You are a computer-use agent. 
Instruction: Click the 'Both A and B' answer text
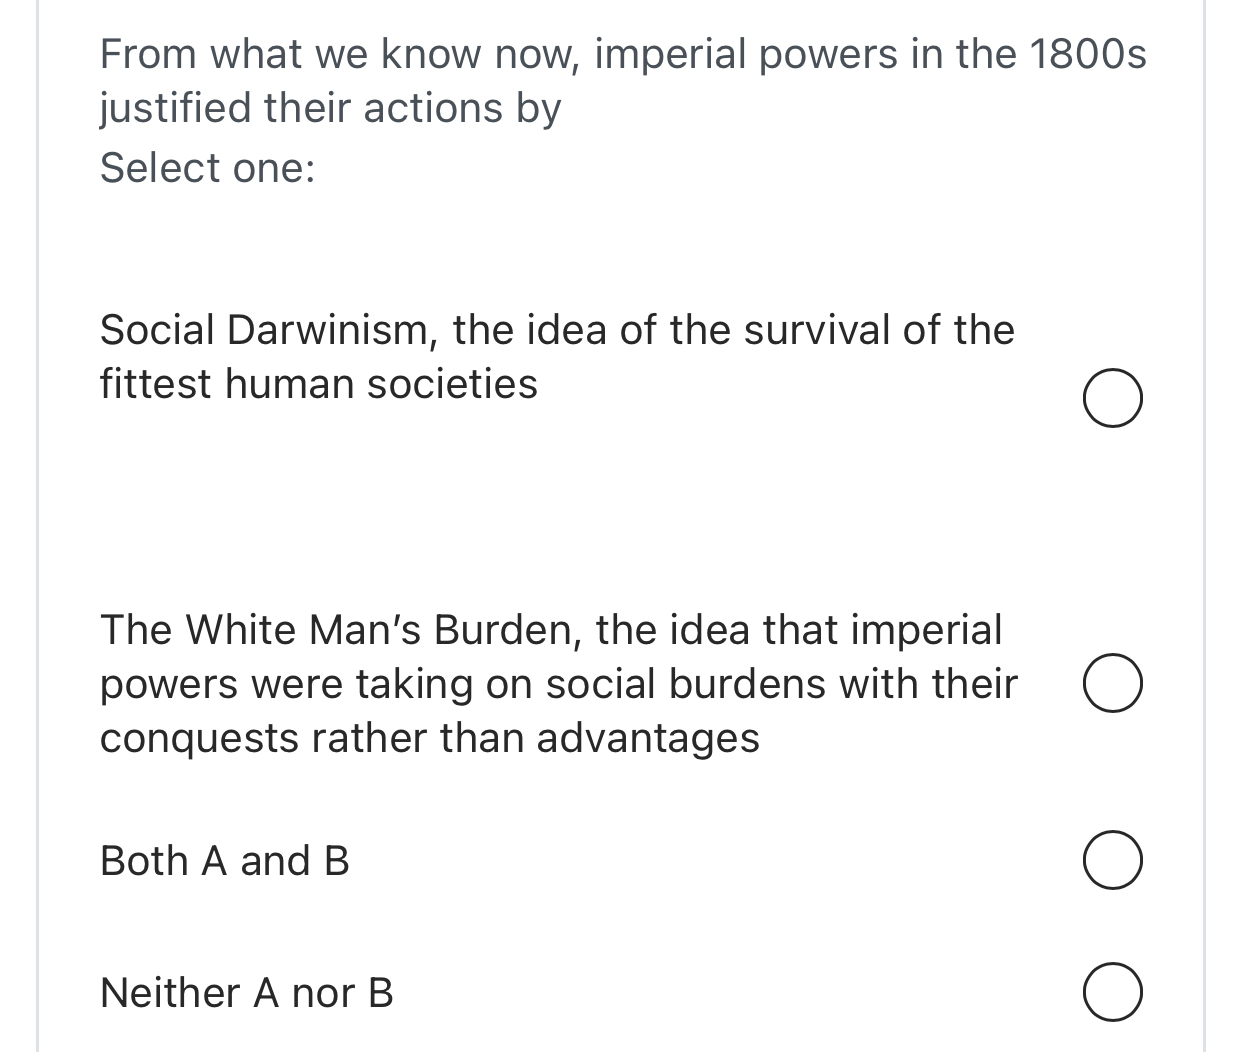(225, 860)
